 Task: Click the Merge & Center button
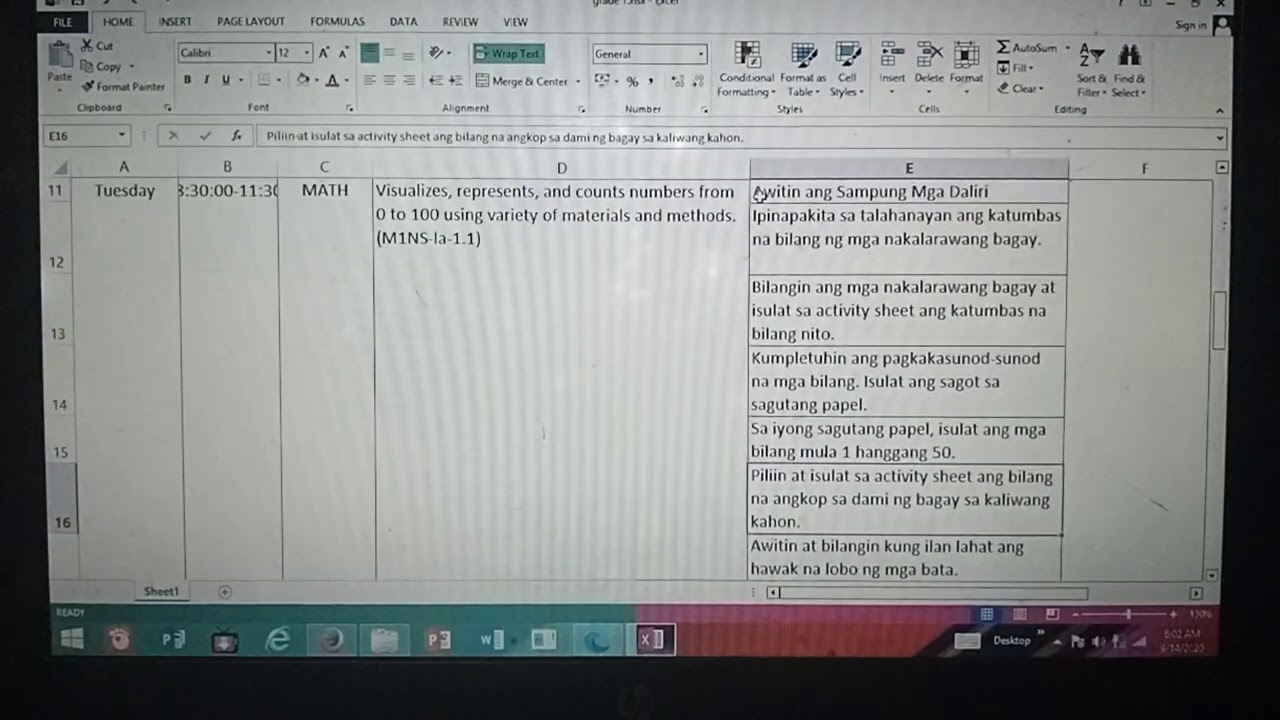click(x=521, y=82)
